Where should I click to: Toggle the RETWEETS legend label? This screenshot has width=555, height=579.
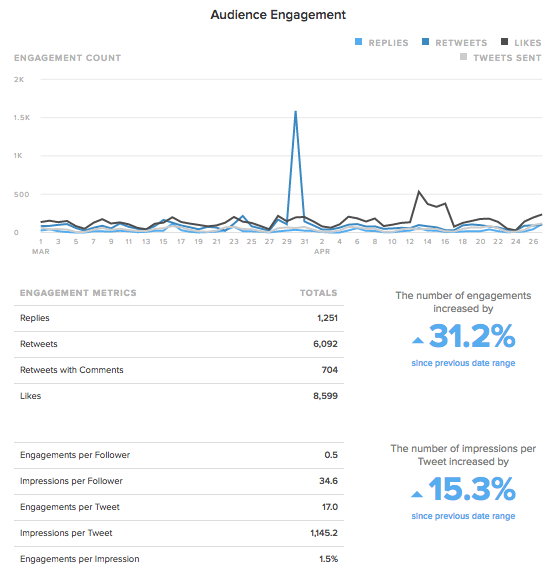pyautogui.click(x=461, y=43)
